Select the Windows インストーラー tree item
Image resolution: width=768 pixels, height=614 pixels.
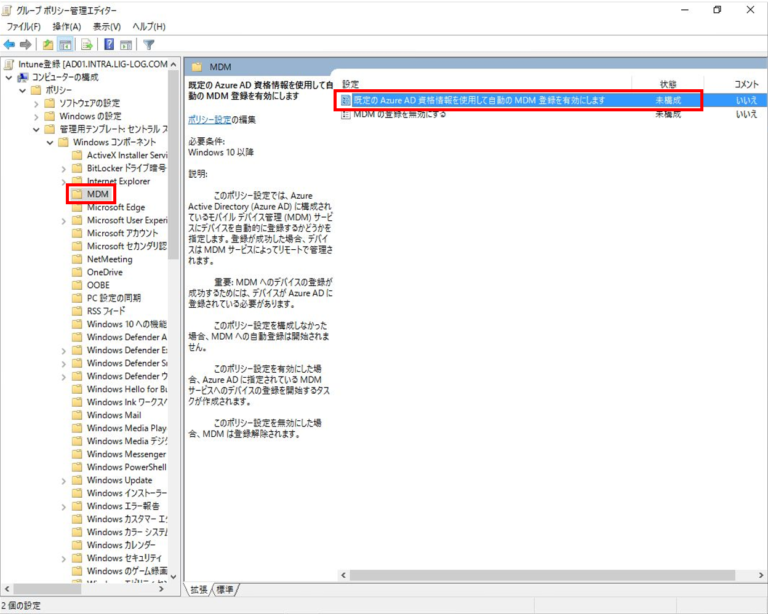coord(126,493)
